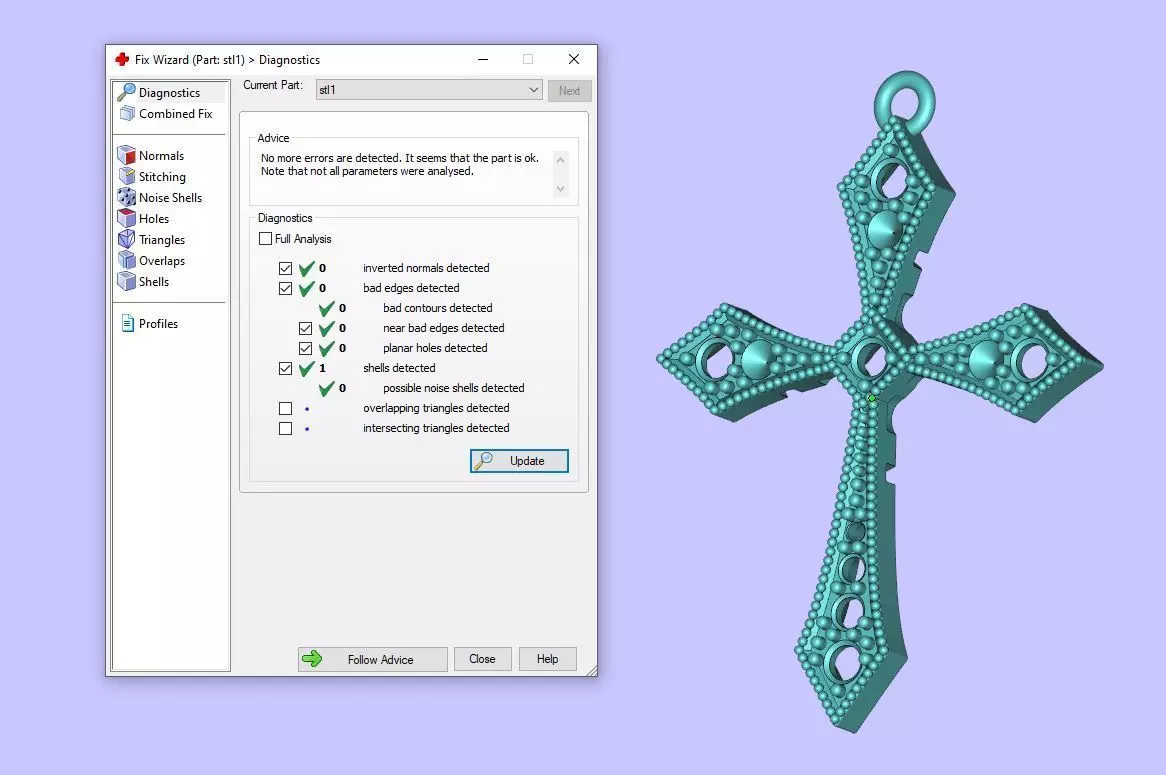Screen dimensions: 1166x775
Task: Click the green arrow on Follow Advice
Action: pos(312,658)
